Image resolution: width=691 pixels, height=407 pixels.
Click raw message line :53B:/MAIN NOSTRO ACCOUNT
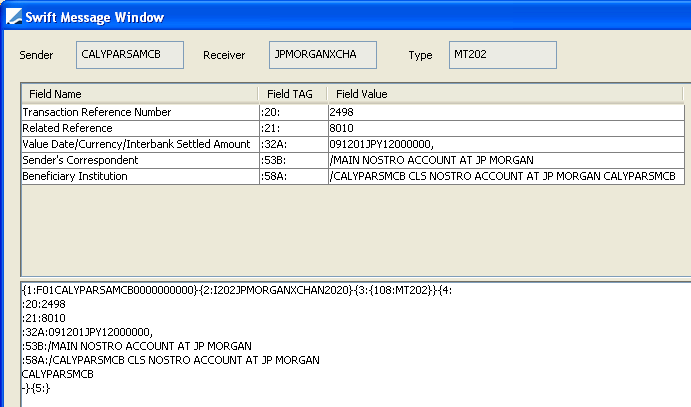coord(137,346)
